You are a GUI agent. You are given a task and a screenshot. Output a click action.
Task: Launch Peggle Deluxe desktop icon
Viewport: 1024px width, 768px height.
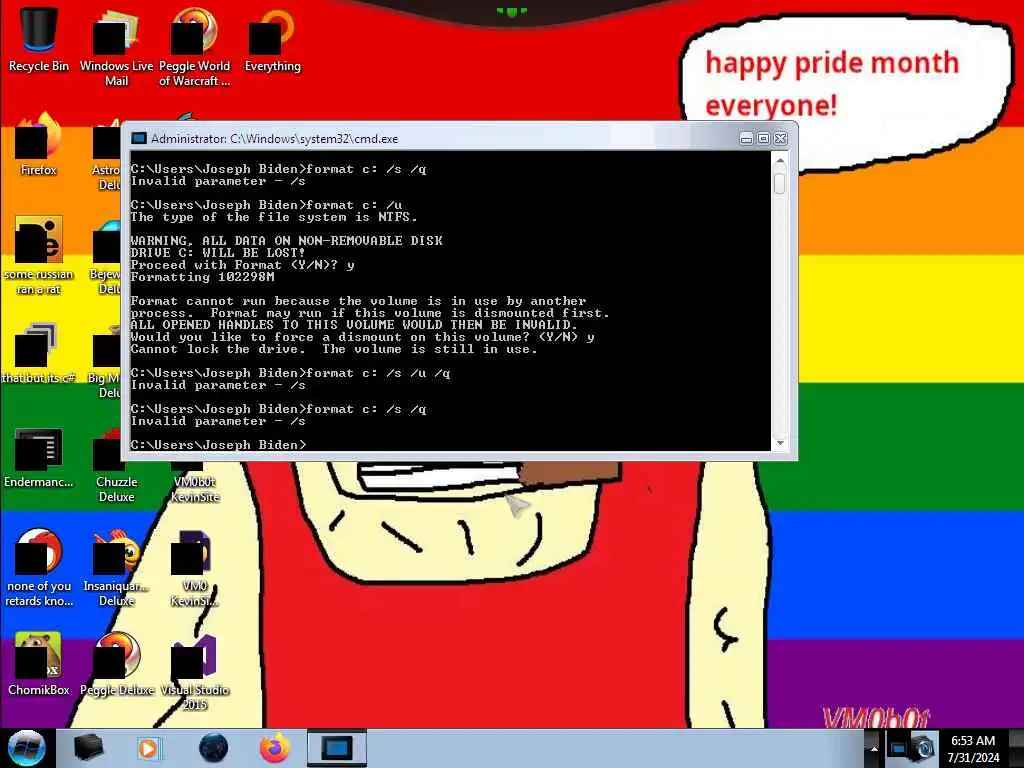click(x=116, y=663)
